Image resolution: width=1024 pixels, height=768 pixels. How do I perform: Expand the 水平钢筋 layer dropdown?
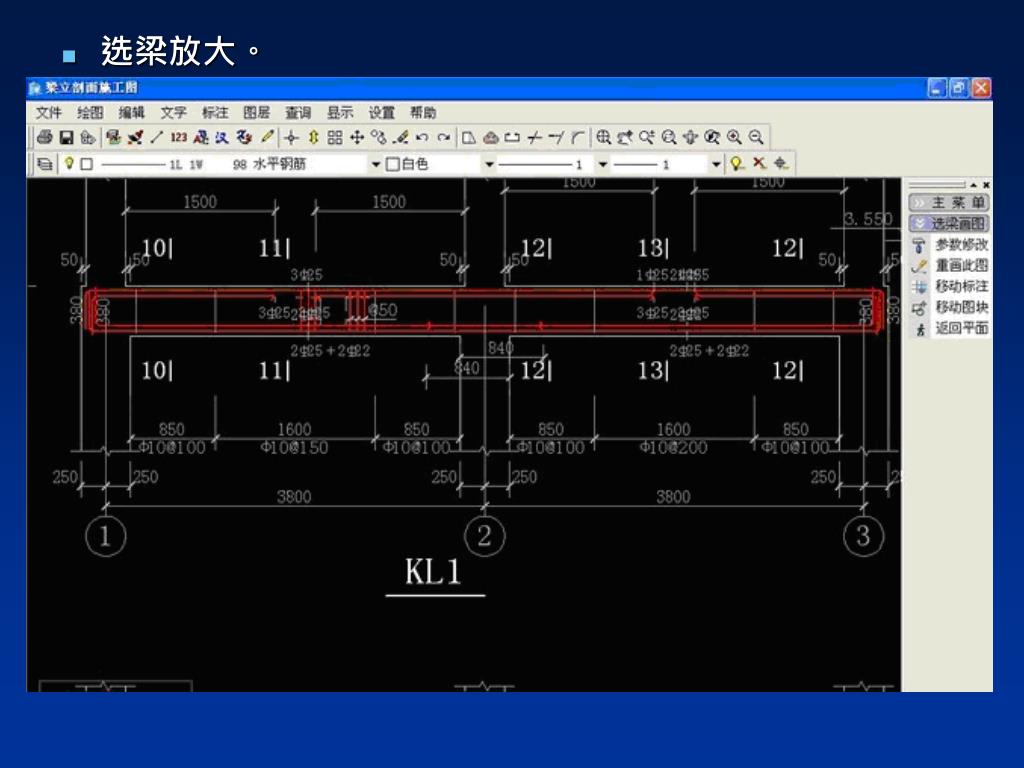coord(376,164)
